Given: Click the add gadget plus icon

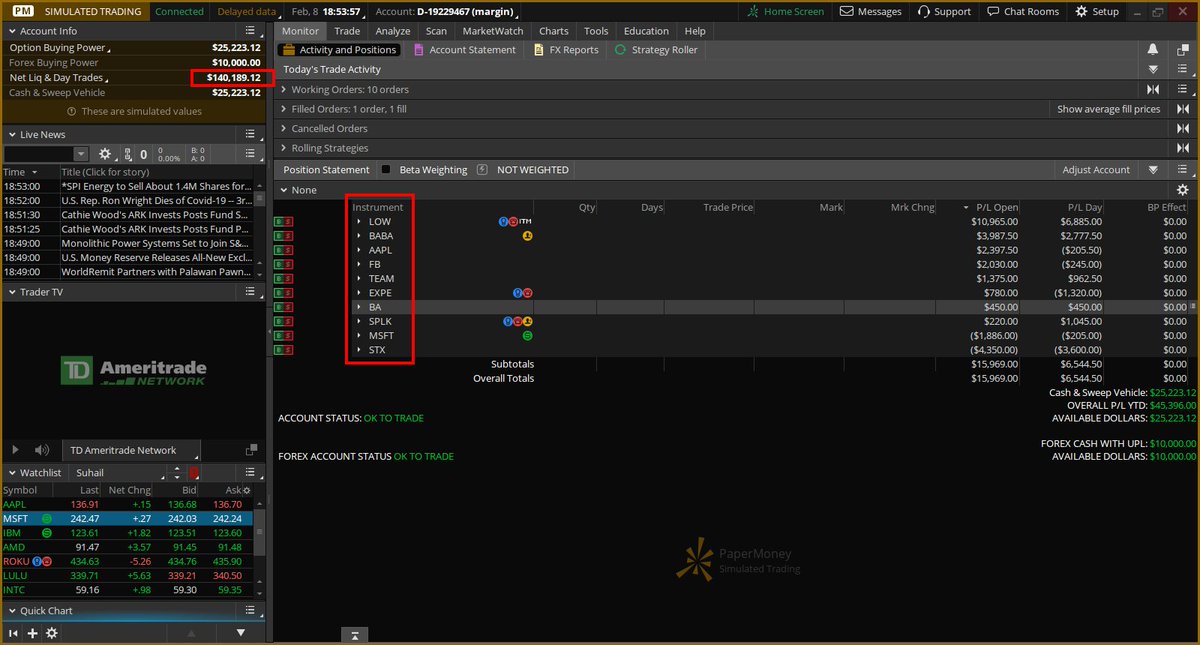Looking at the screenshot, I should (x=32, y=633).
